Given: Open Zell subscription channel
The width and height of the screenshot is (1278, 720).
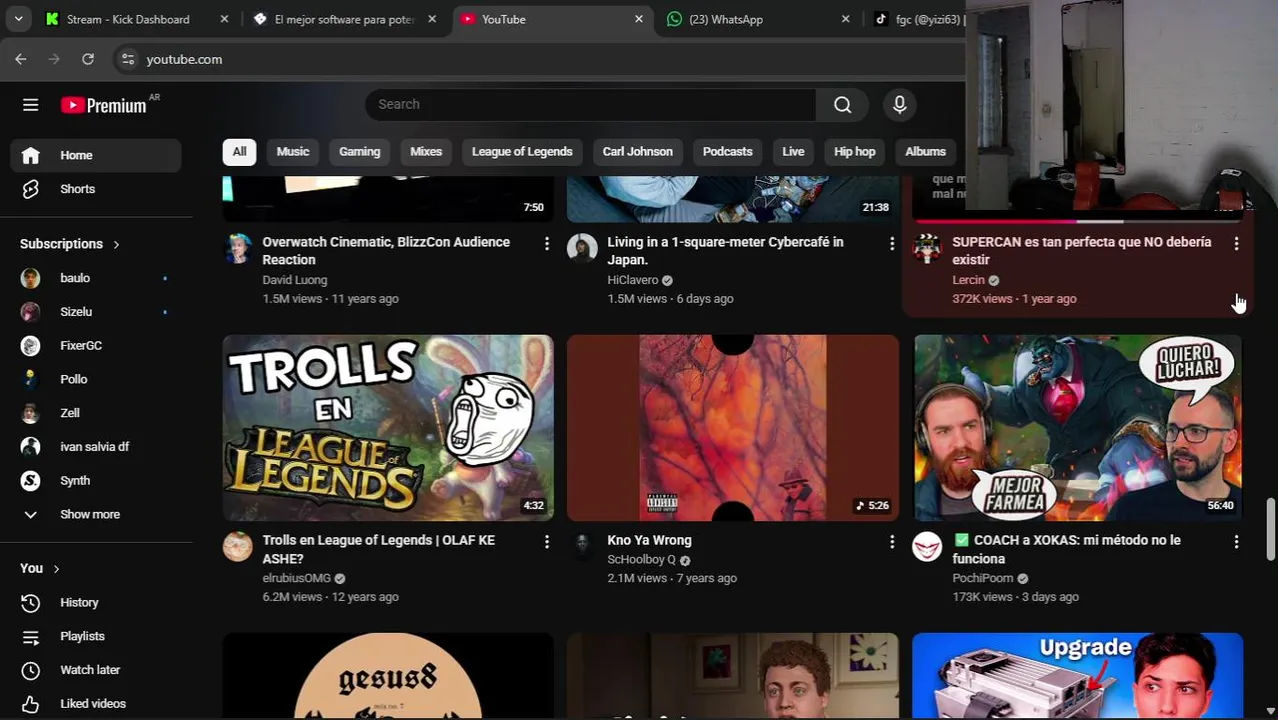Looking at the screenshot, I should click(96, 413).
